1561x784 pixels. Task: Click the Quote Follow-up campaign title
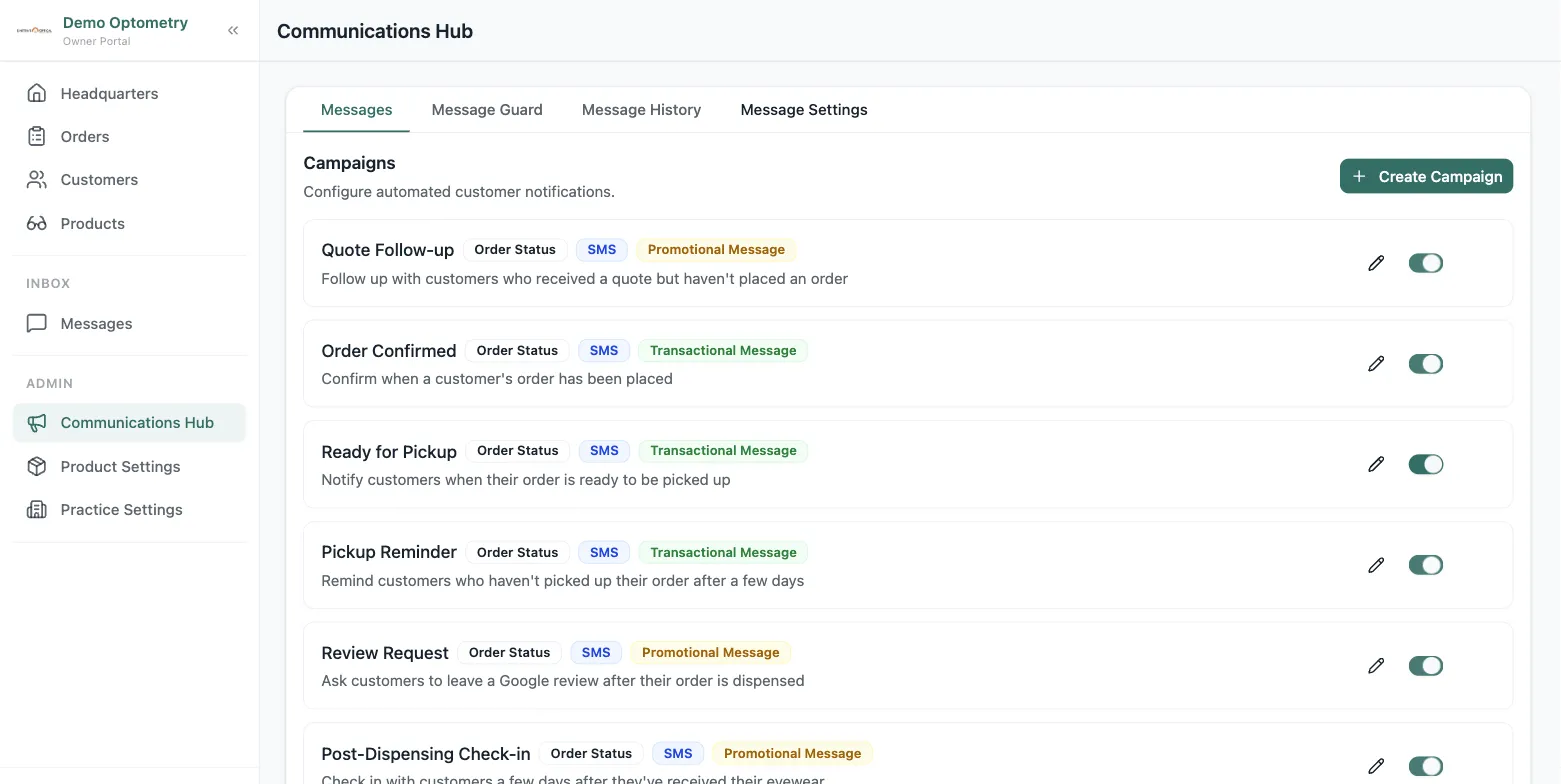(x=388, y=250)
